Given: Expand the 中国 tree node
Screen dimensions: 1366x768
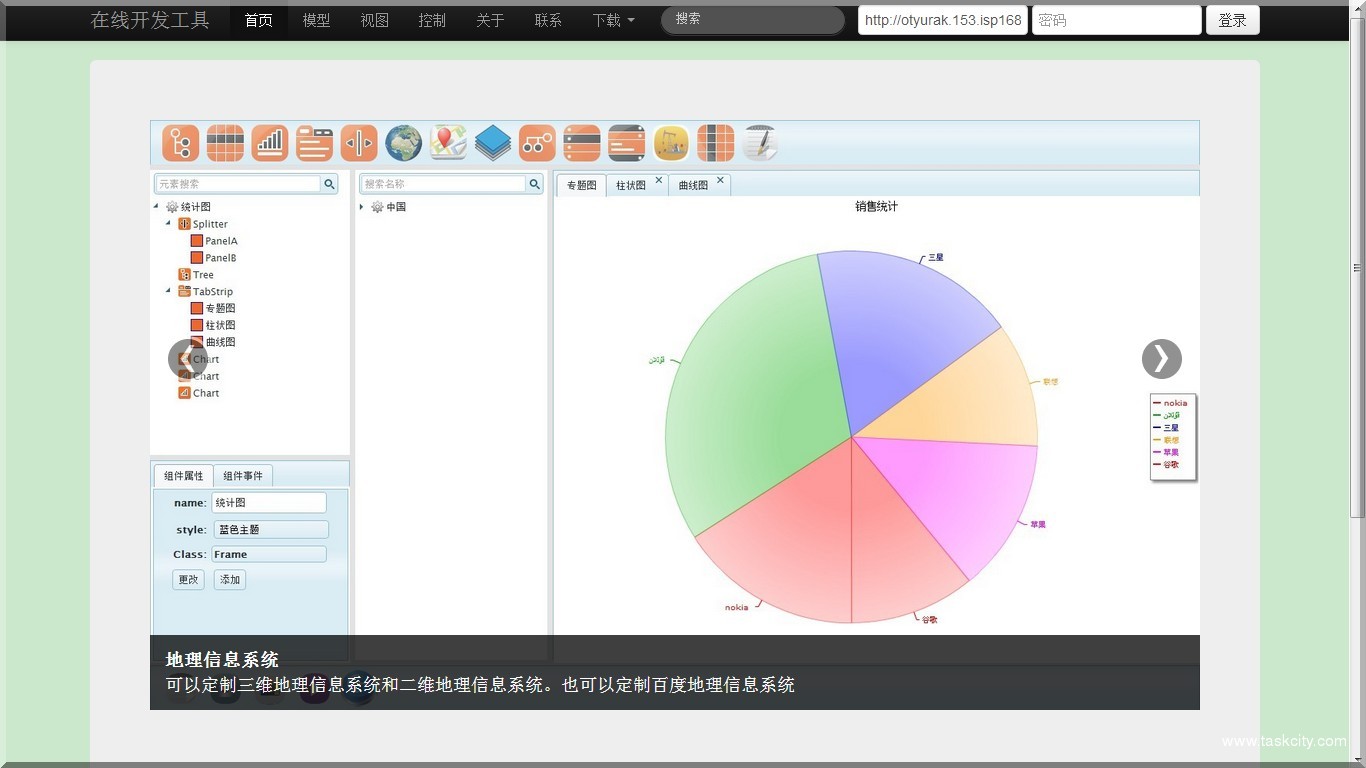Looking at the screenshot, I should [x=362, y=207].
